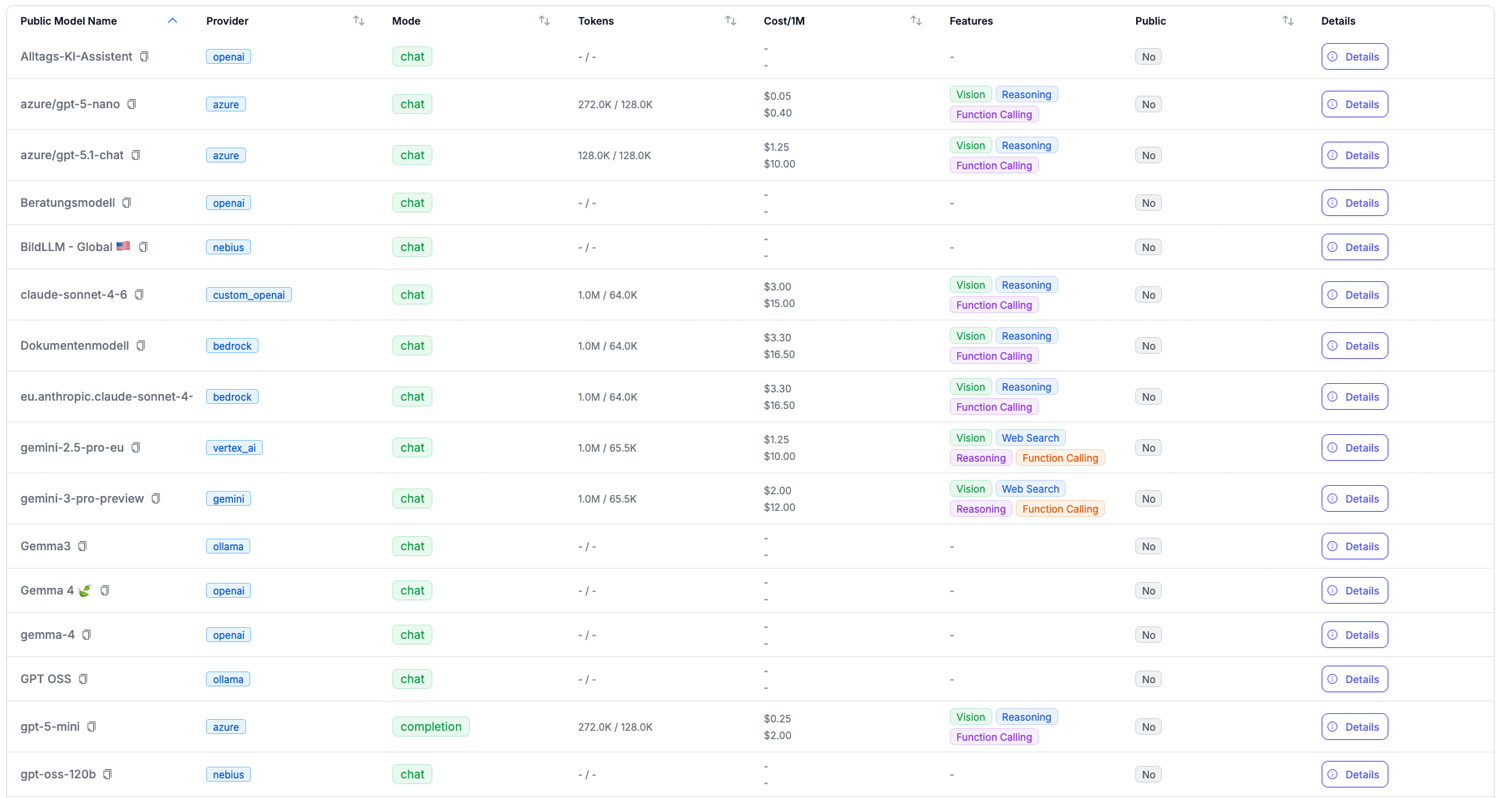
Task: Sort by Provider column arrows
Action: click(x=359, y=21)
